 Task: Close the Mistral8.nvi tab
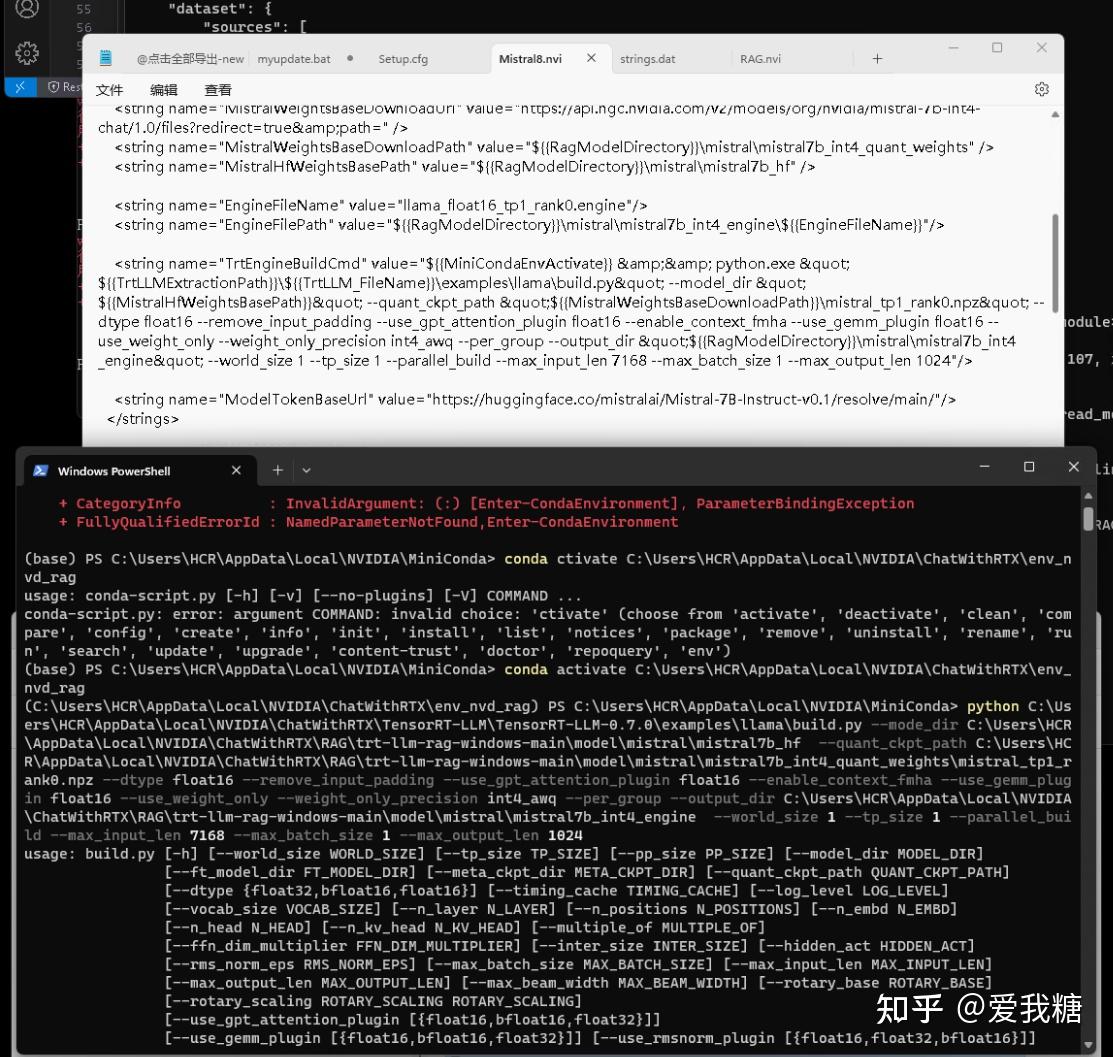point(590,58)
